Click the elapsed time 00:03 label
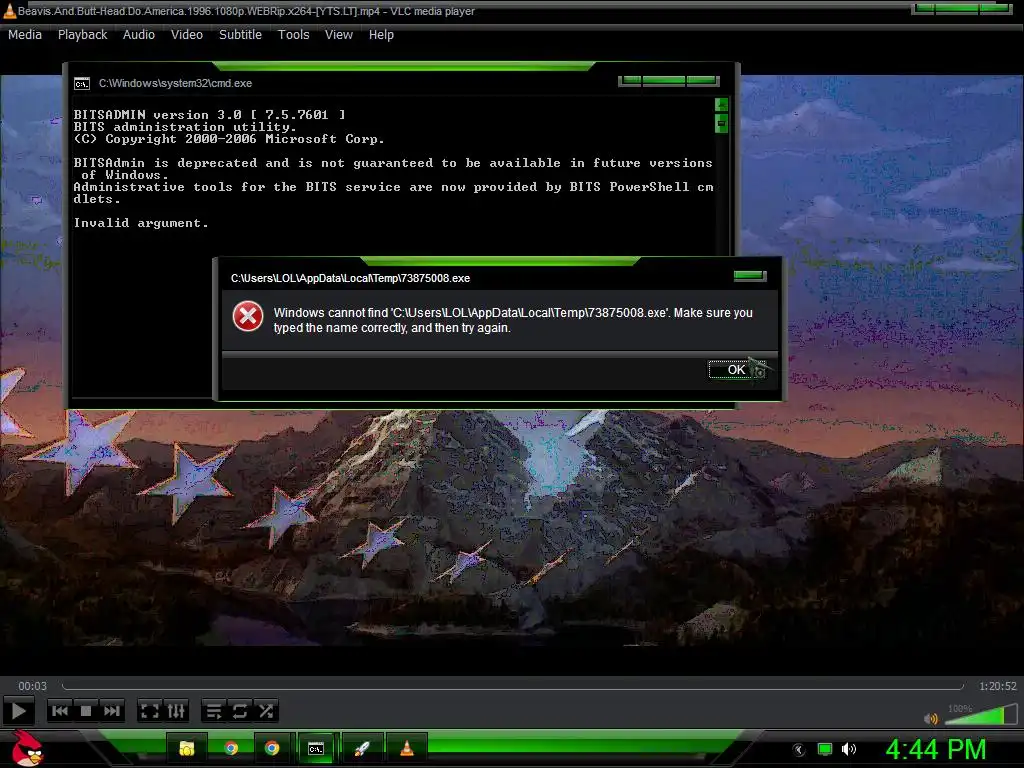The height and width of the screenshot is (768, 1024). click(32, 686)
